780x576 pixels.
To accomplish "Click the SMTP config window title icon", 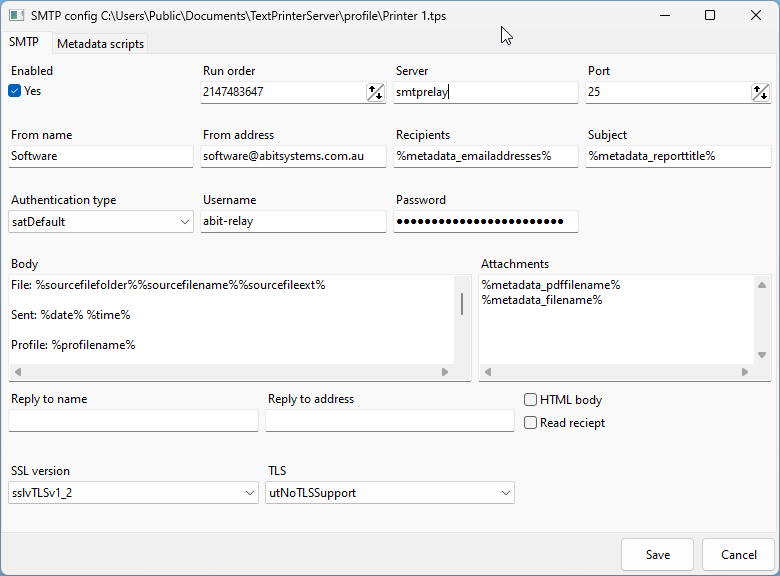I will tap(16, 15).
